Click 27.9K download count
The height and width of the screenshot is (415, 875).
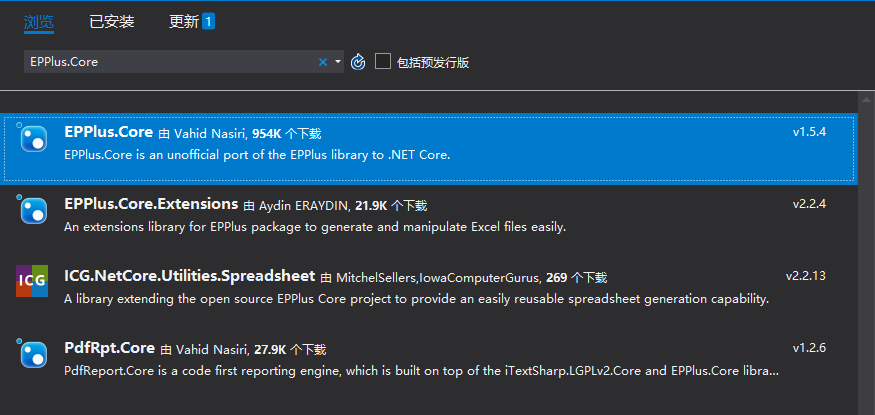pos(270,350)
